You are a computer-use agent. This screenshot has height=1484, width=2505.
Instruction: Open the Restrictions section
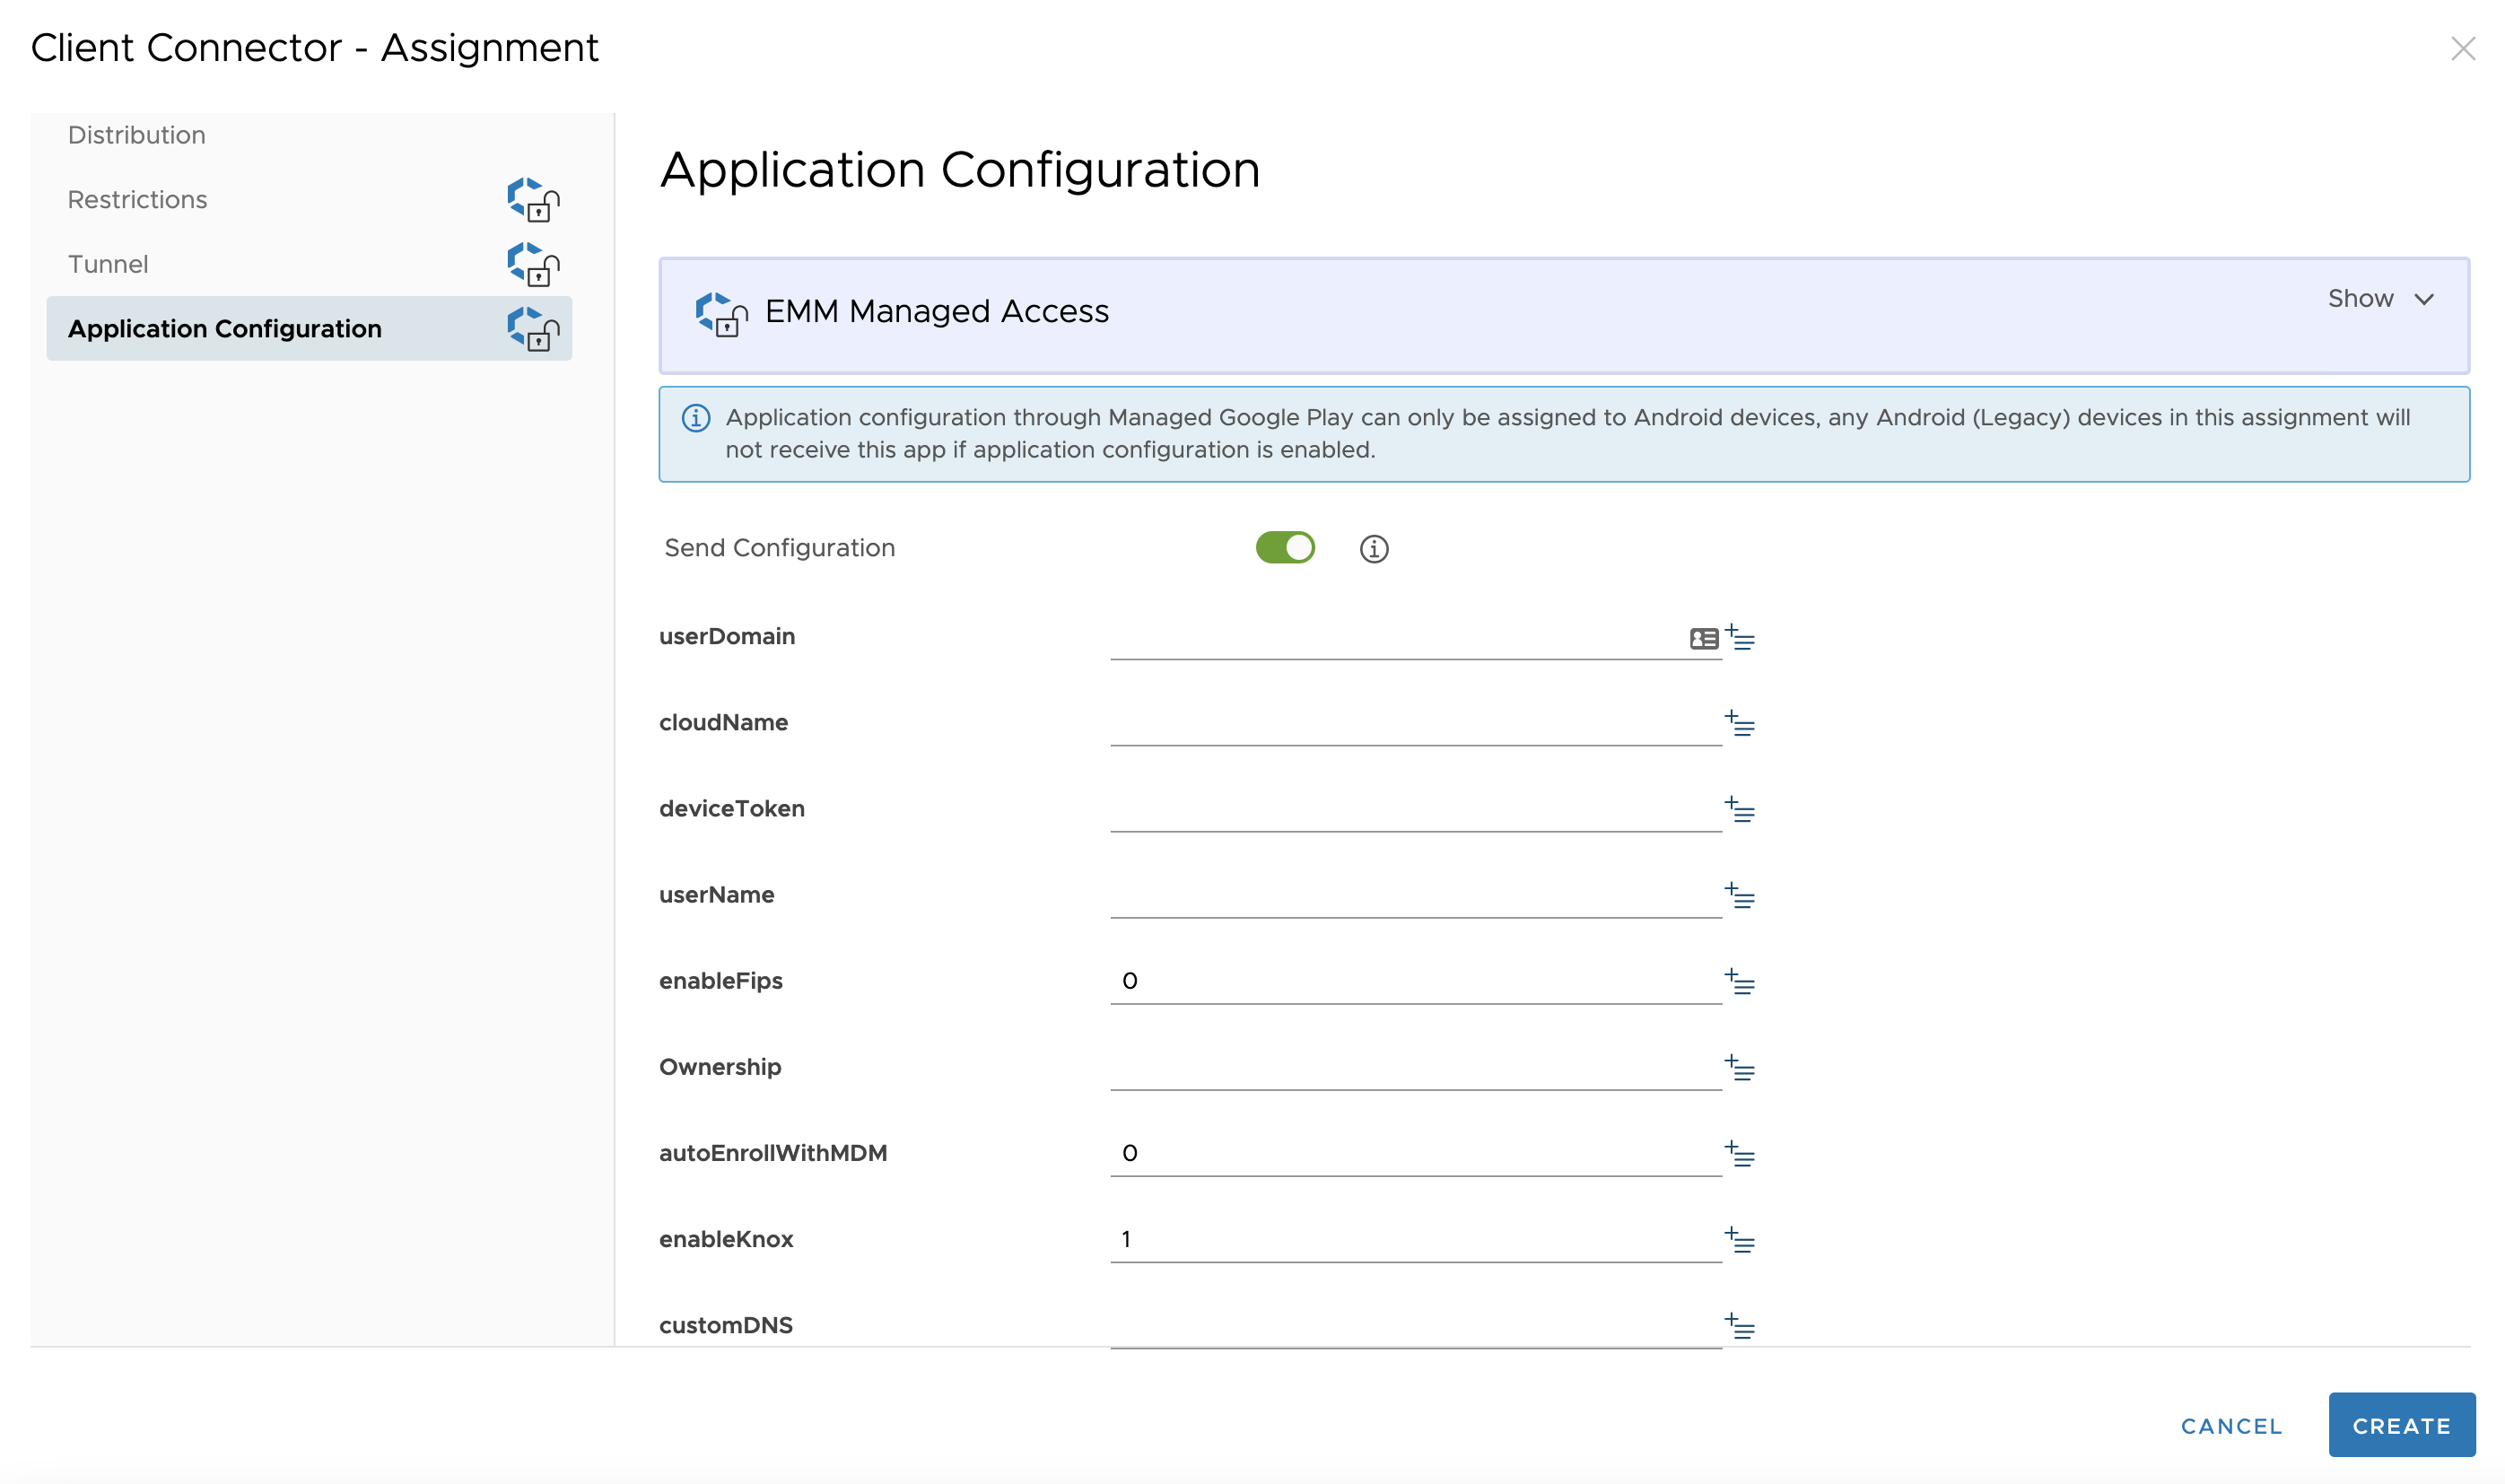pos(137,199)
